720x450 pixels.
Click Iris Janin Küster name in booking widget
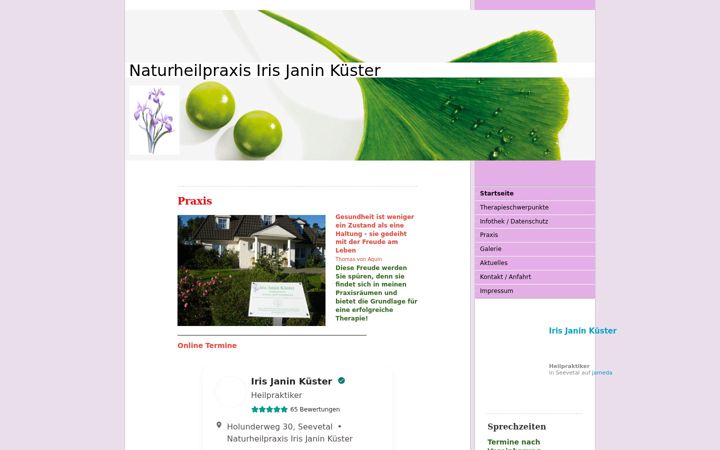292,381
